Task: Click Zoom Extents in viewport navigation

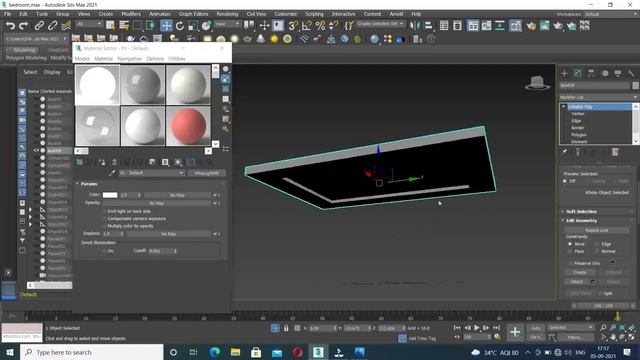Action: 622,328
